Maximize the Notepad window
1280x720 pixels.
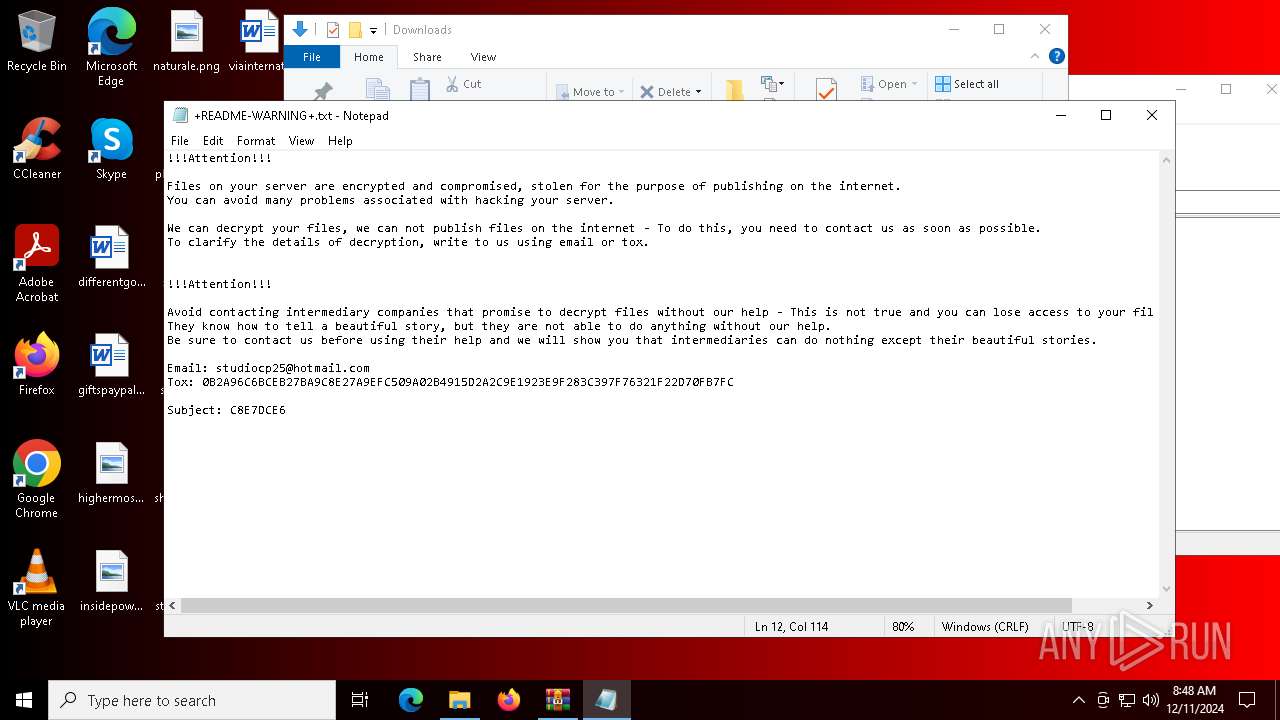(1106, 115)
